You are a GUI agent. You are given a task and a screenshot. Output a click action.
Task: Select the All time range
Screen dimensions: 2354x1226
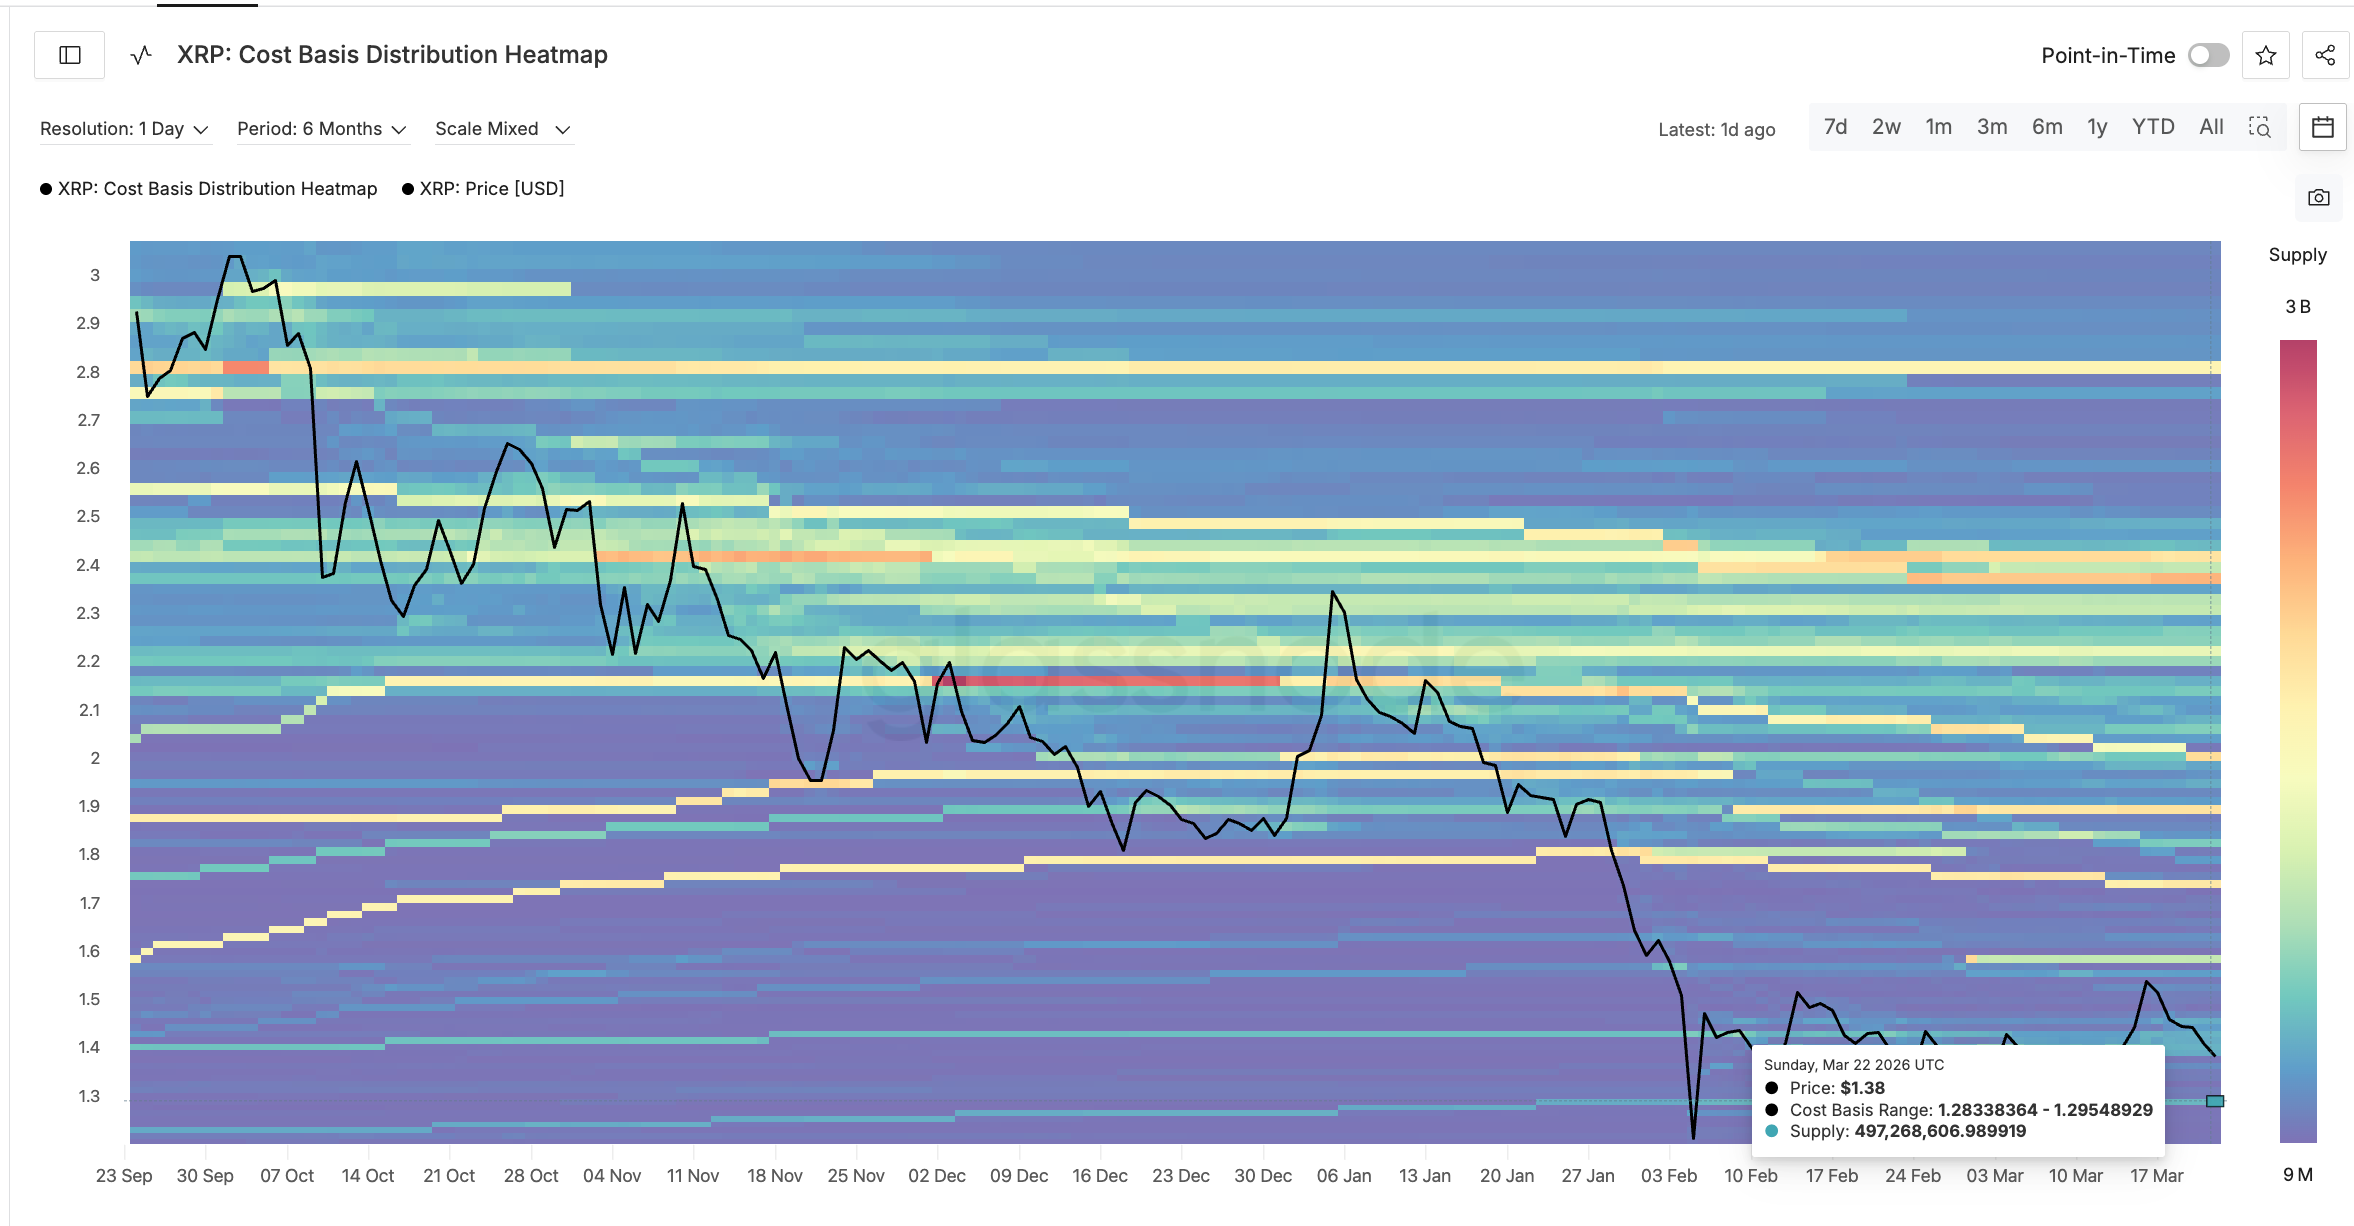tap(2211, 127)
